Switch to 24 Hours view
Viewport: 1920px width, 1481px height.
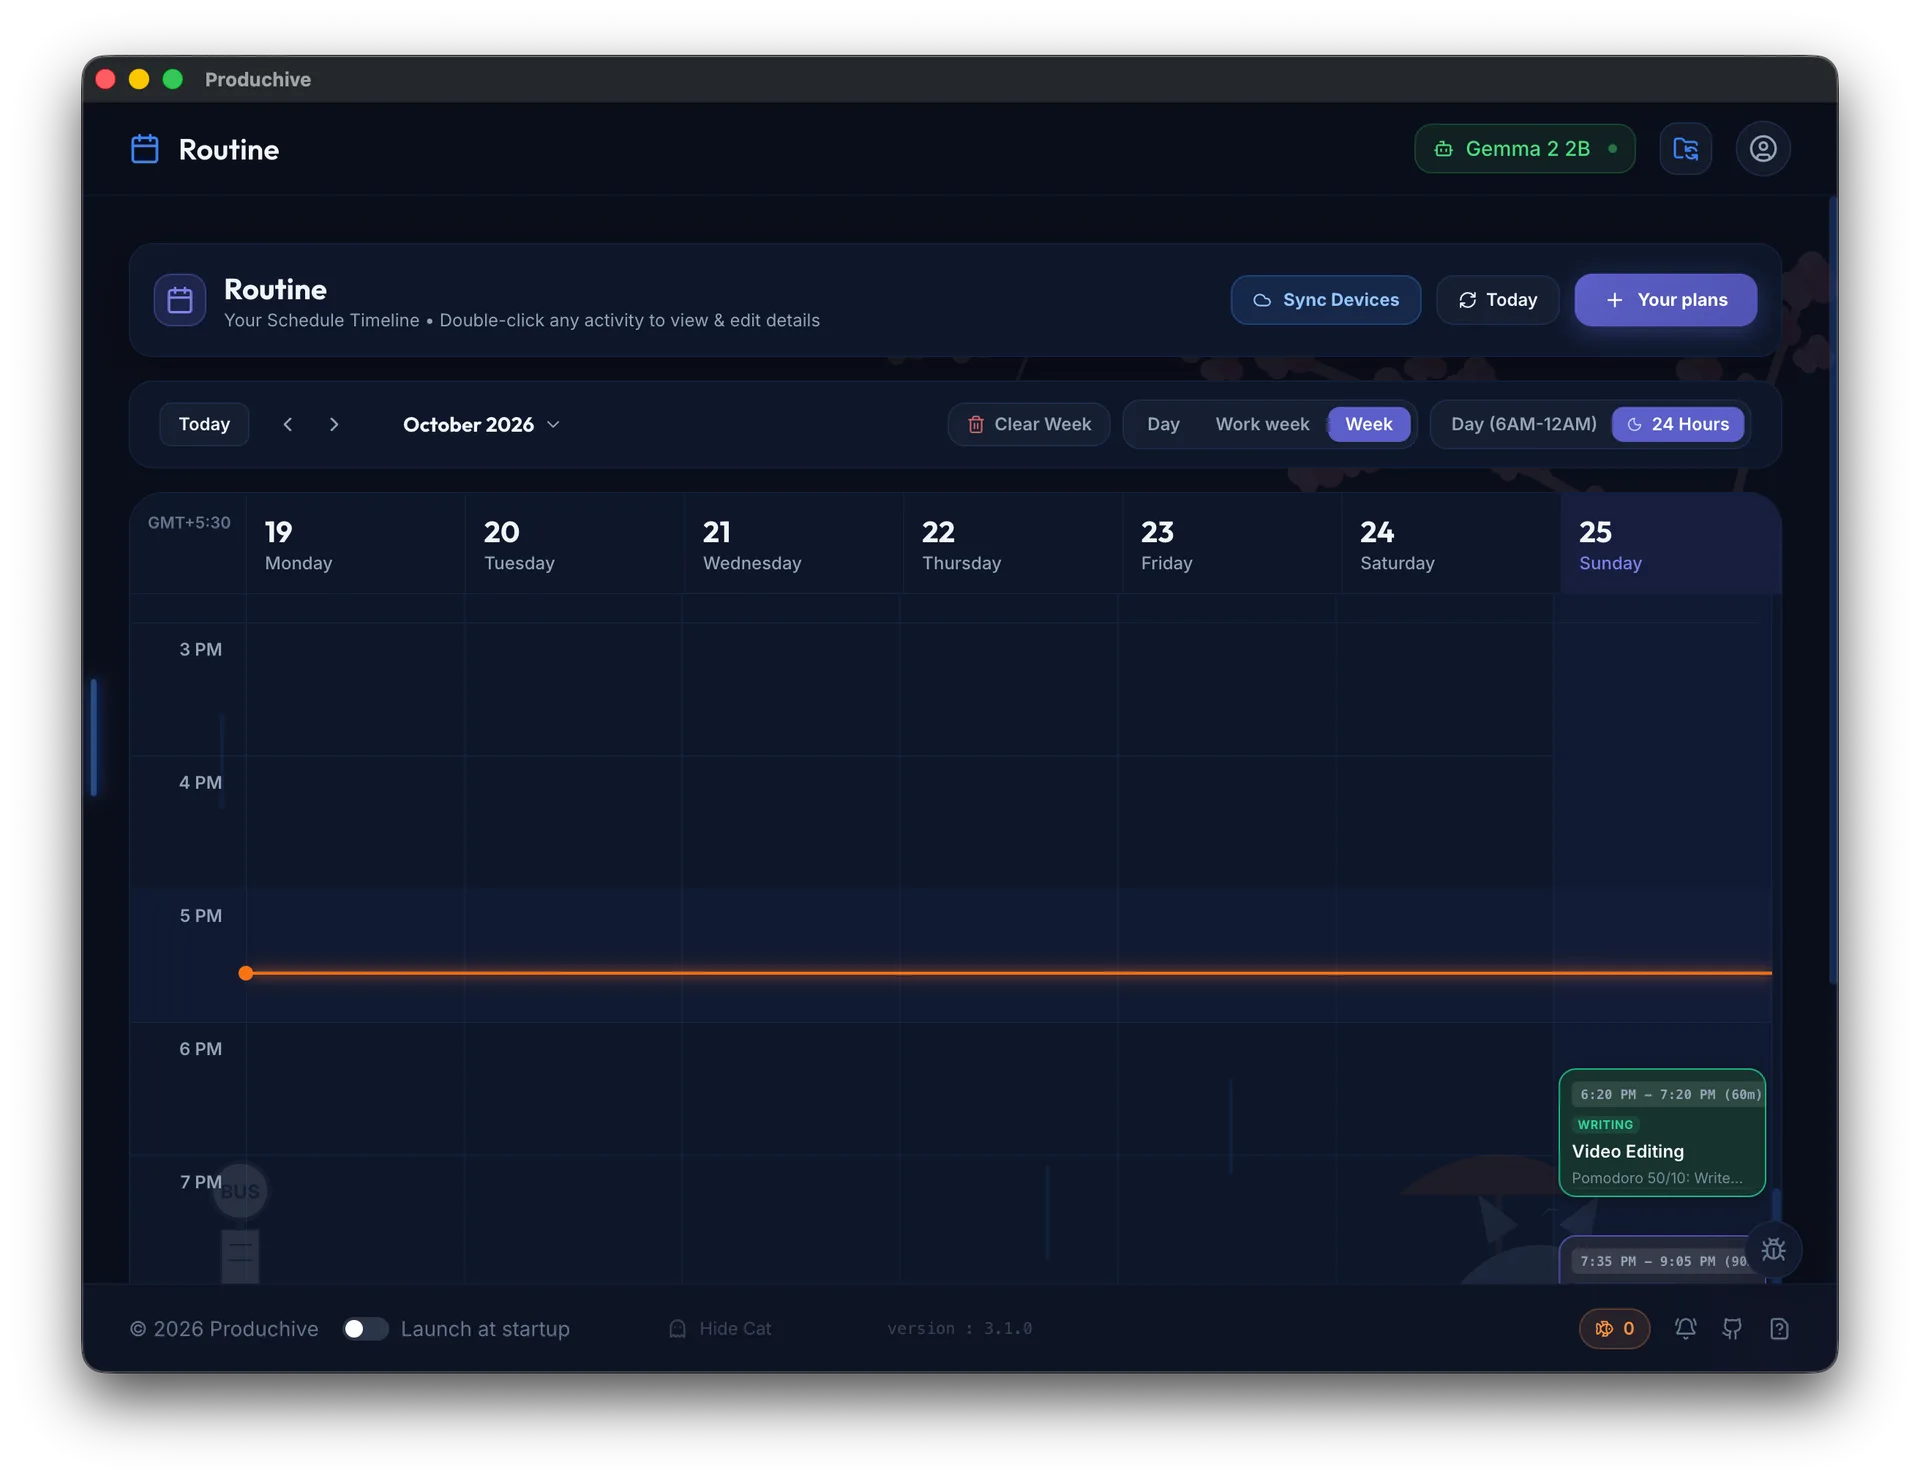pyautogui.click(x=1678, y=424)
